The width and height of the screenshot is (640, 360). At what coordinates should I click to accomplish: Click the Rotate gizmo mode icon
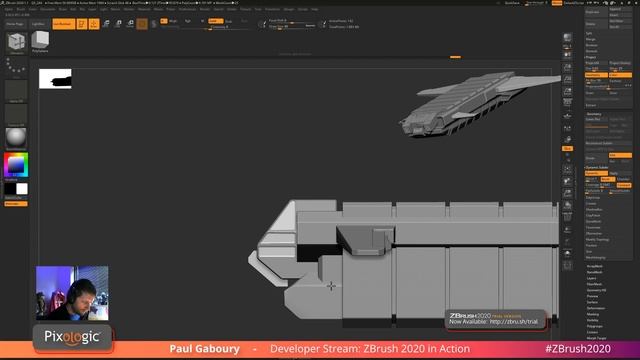[x=130, y=24]
